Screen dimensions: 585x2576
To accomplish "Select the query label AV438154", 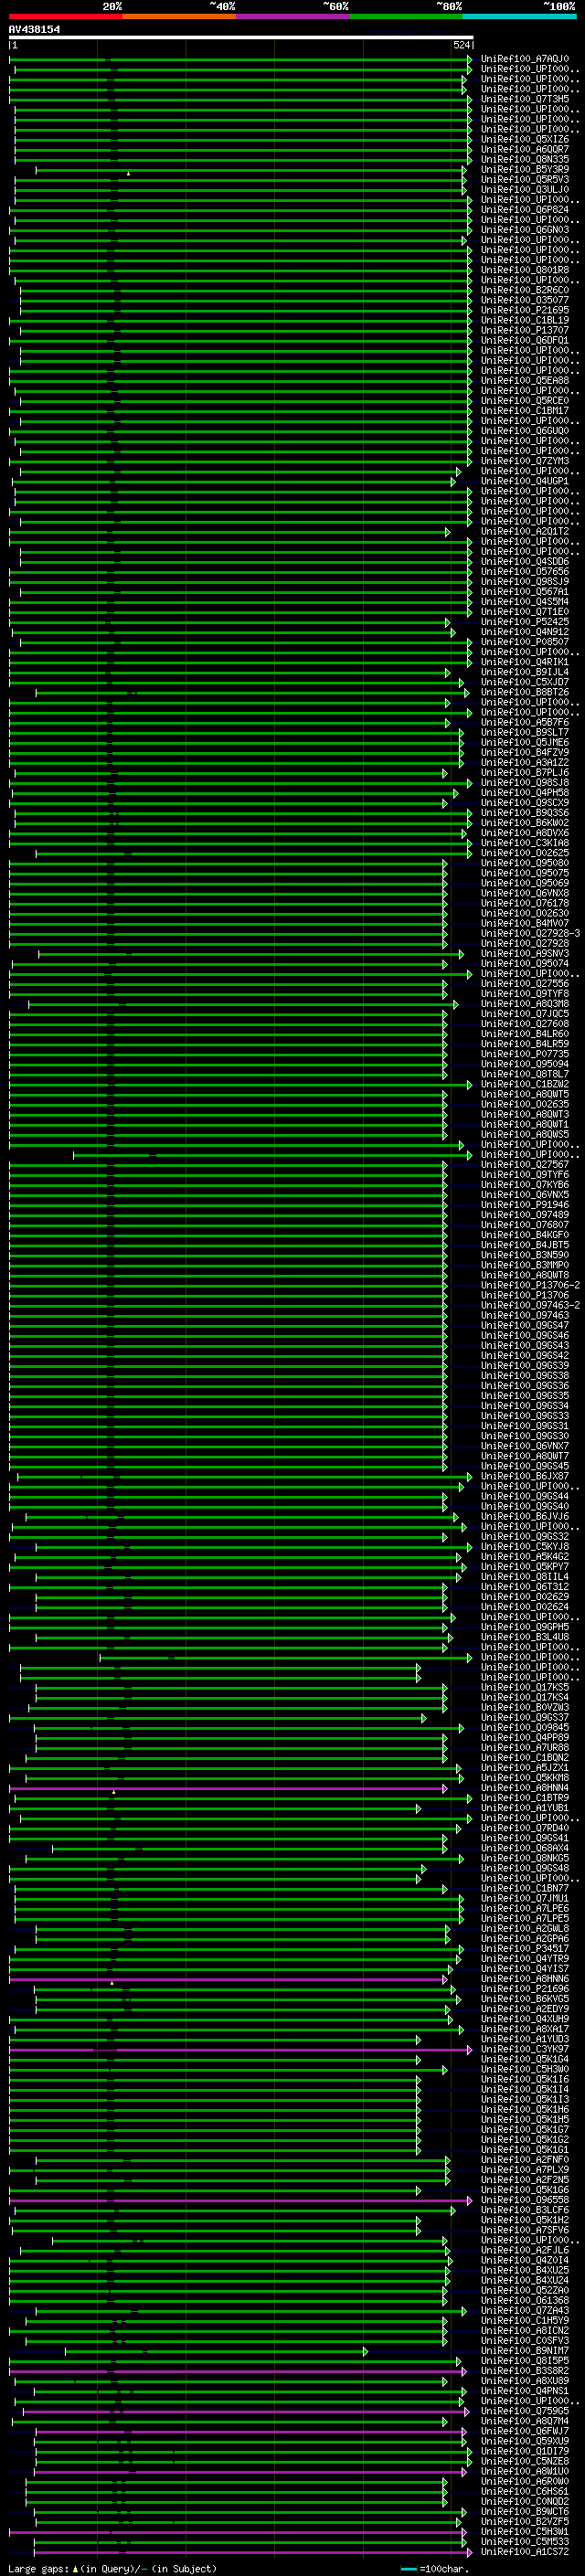I will point(34,29).
